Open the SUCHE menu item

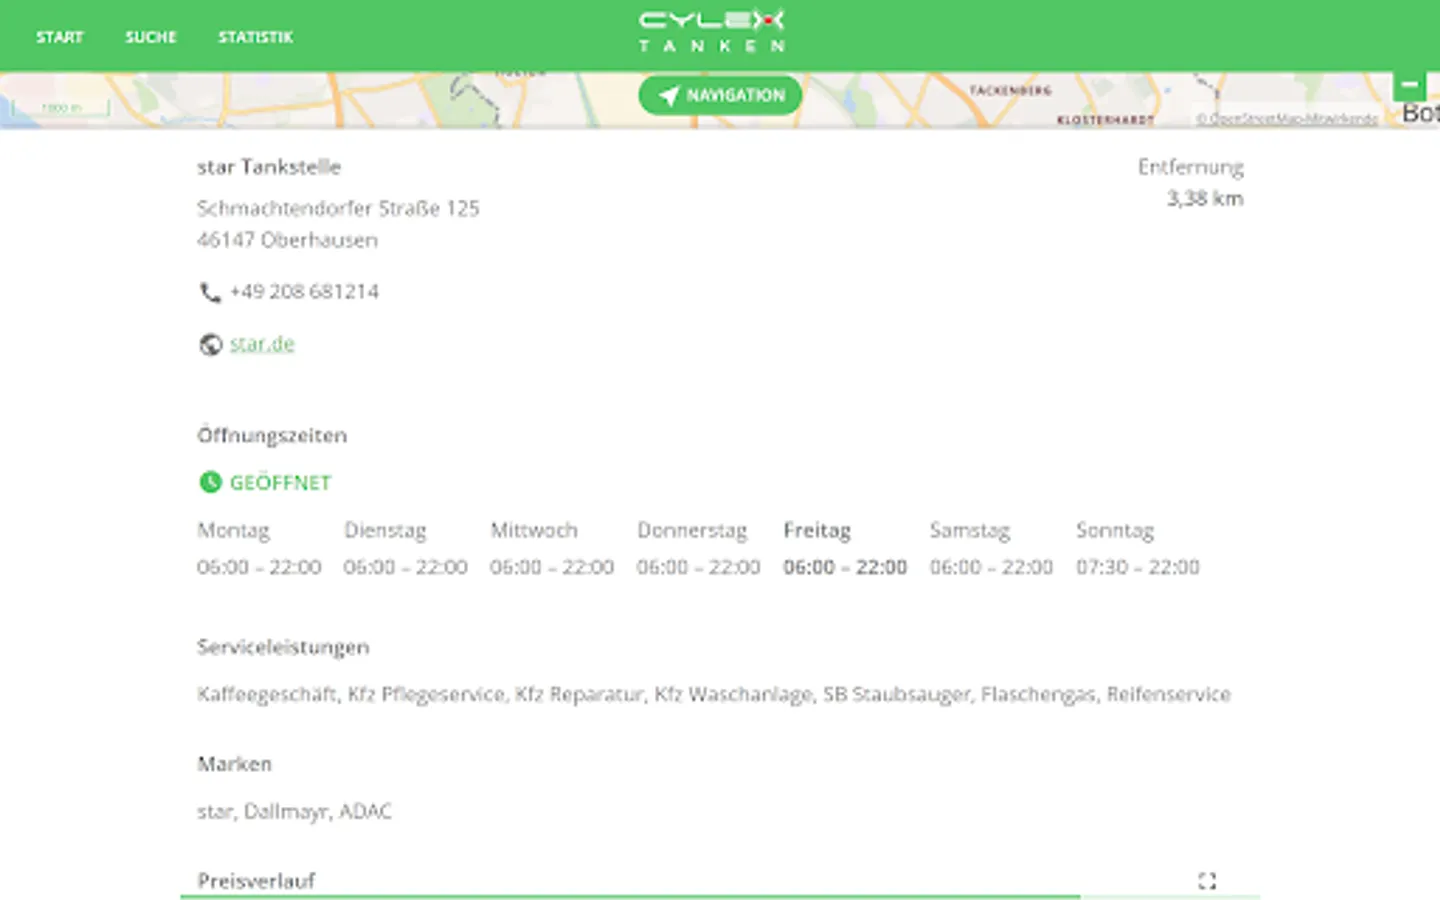(151, 37)
